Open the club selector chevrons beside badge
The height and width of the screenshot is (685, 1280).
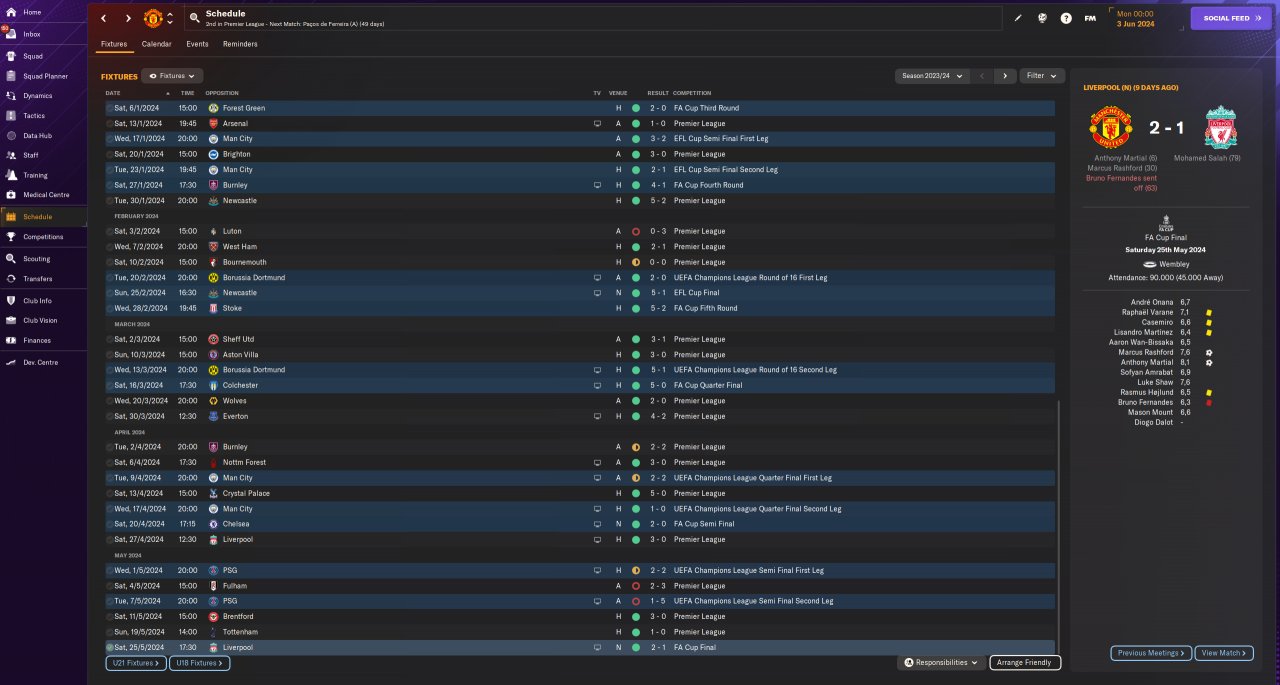point(170,18)
